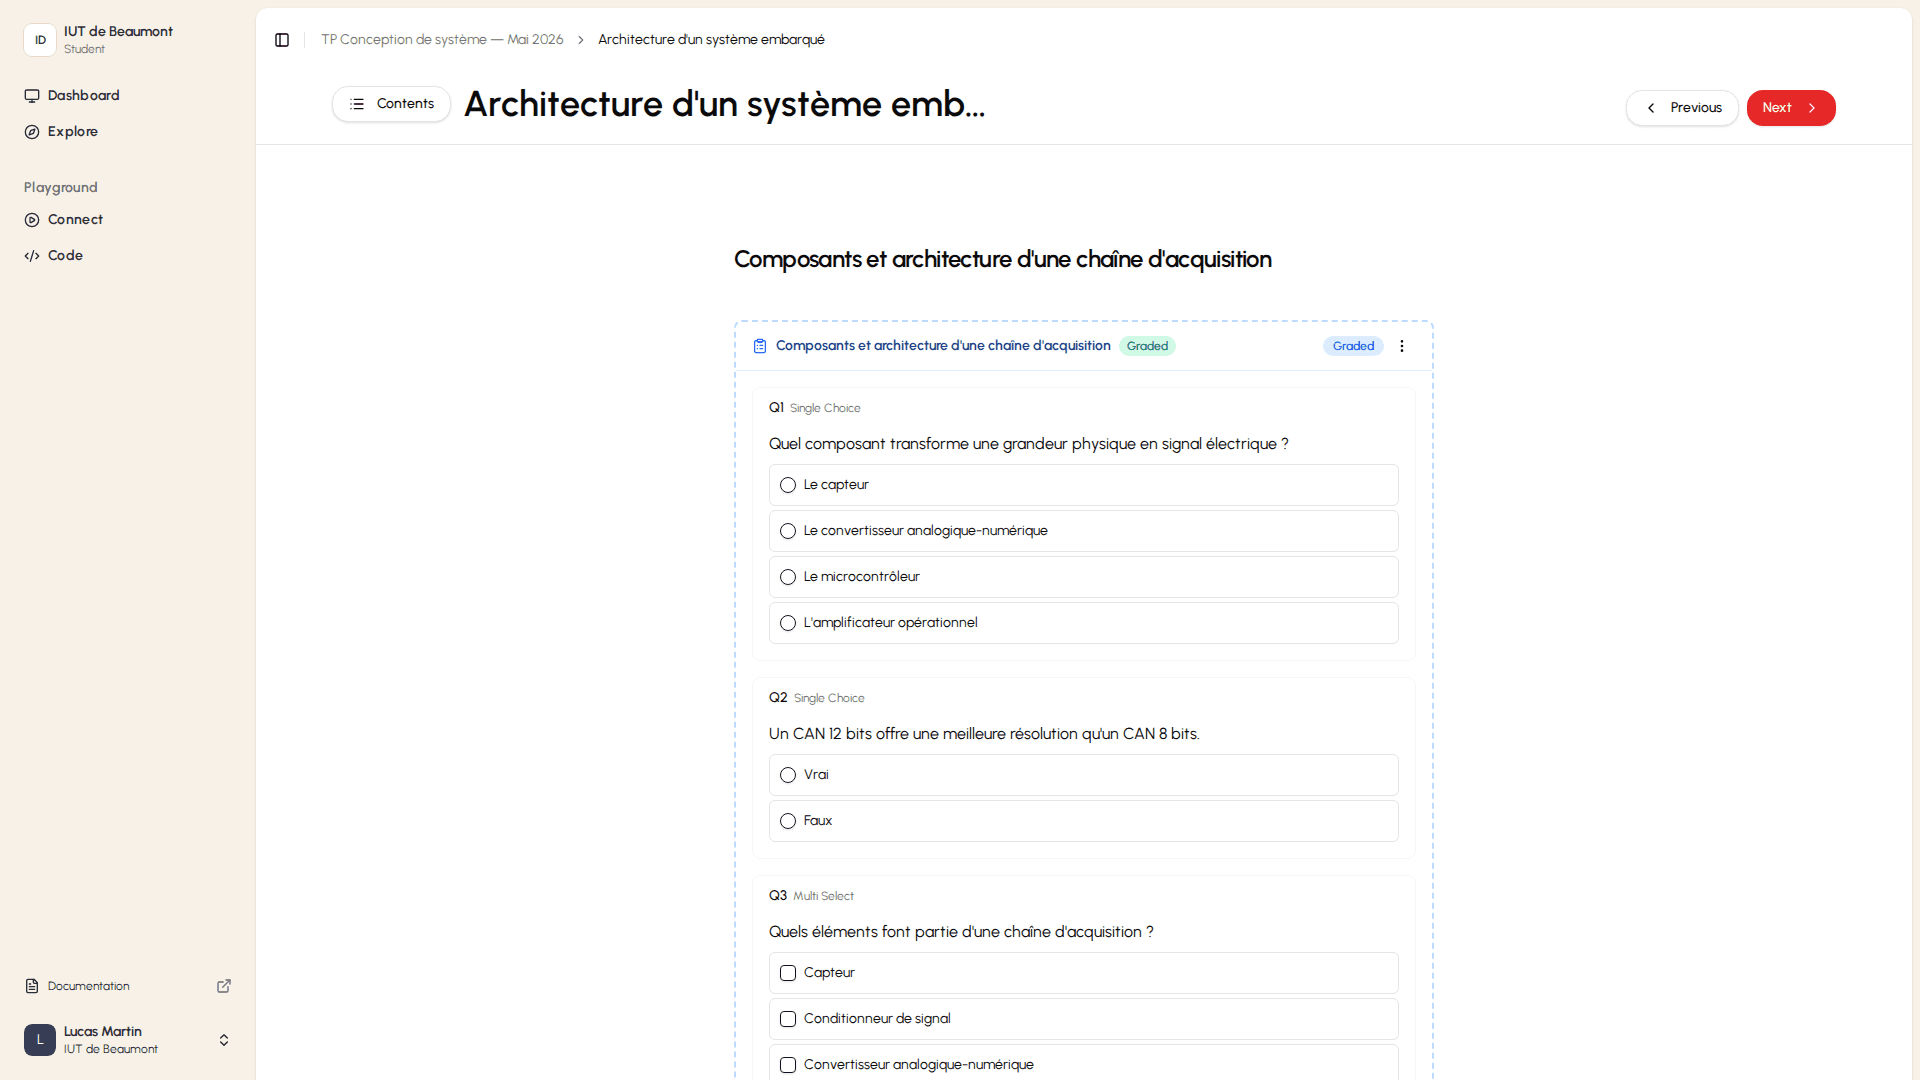The image size is (1920, 1080).
Task: Check Conditionneur de signal
Action: pos(788,1019)
